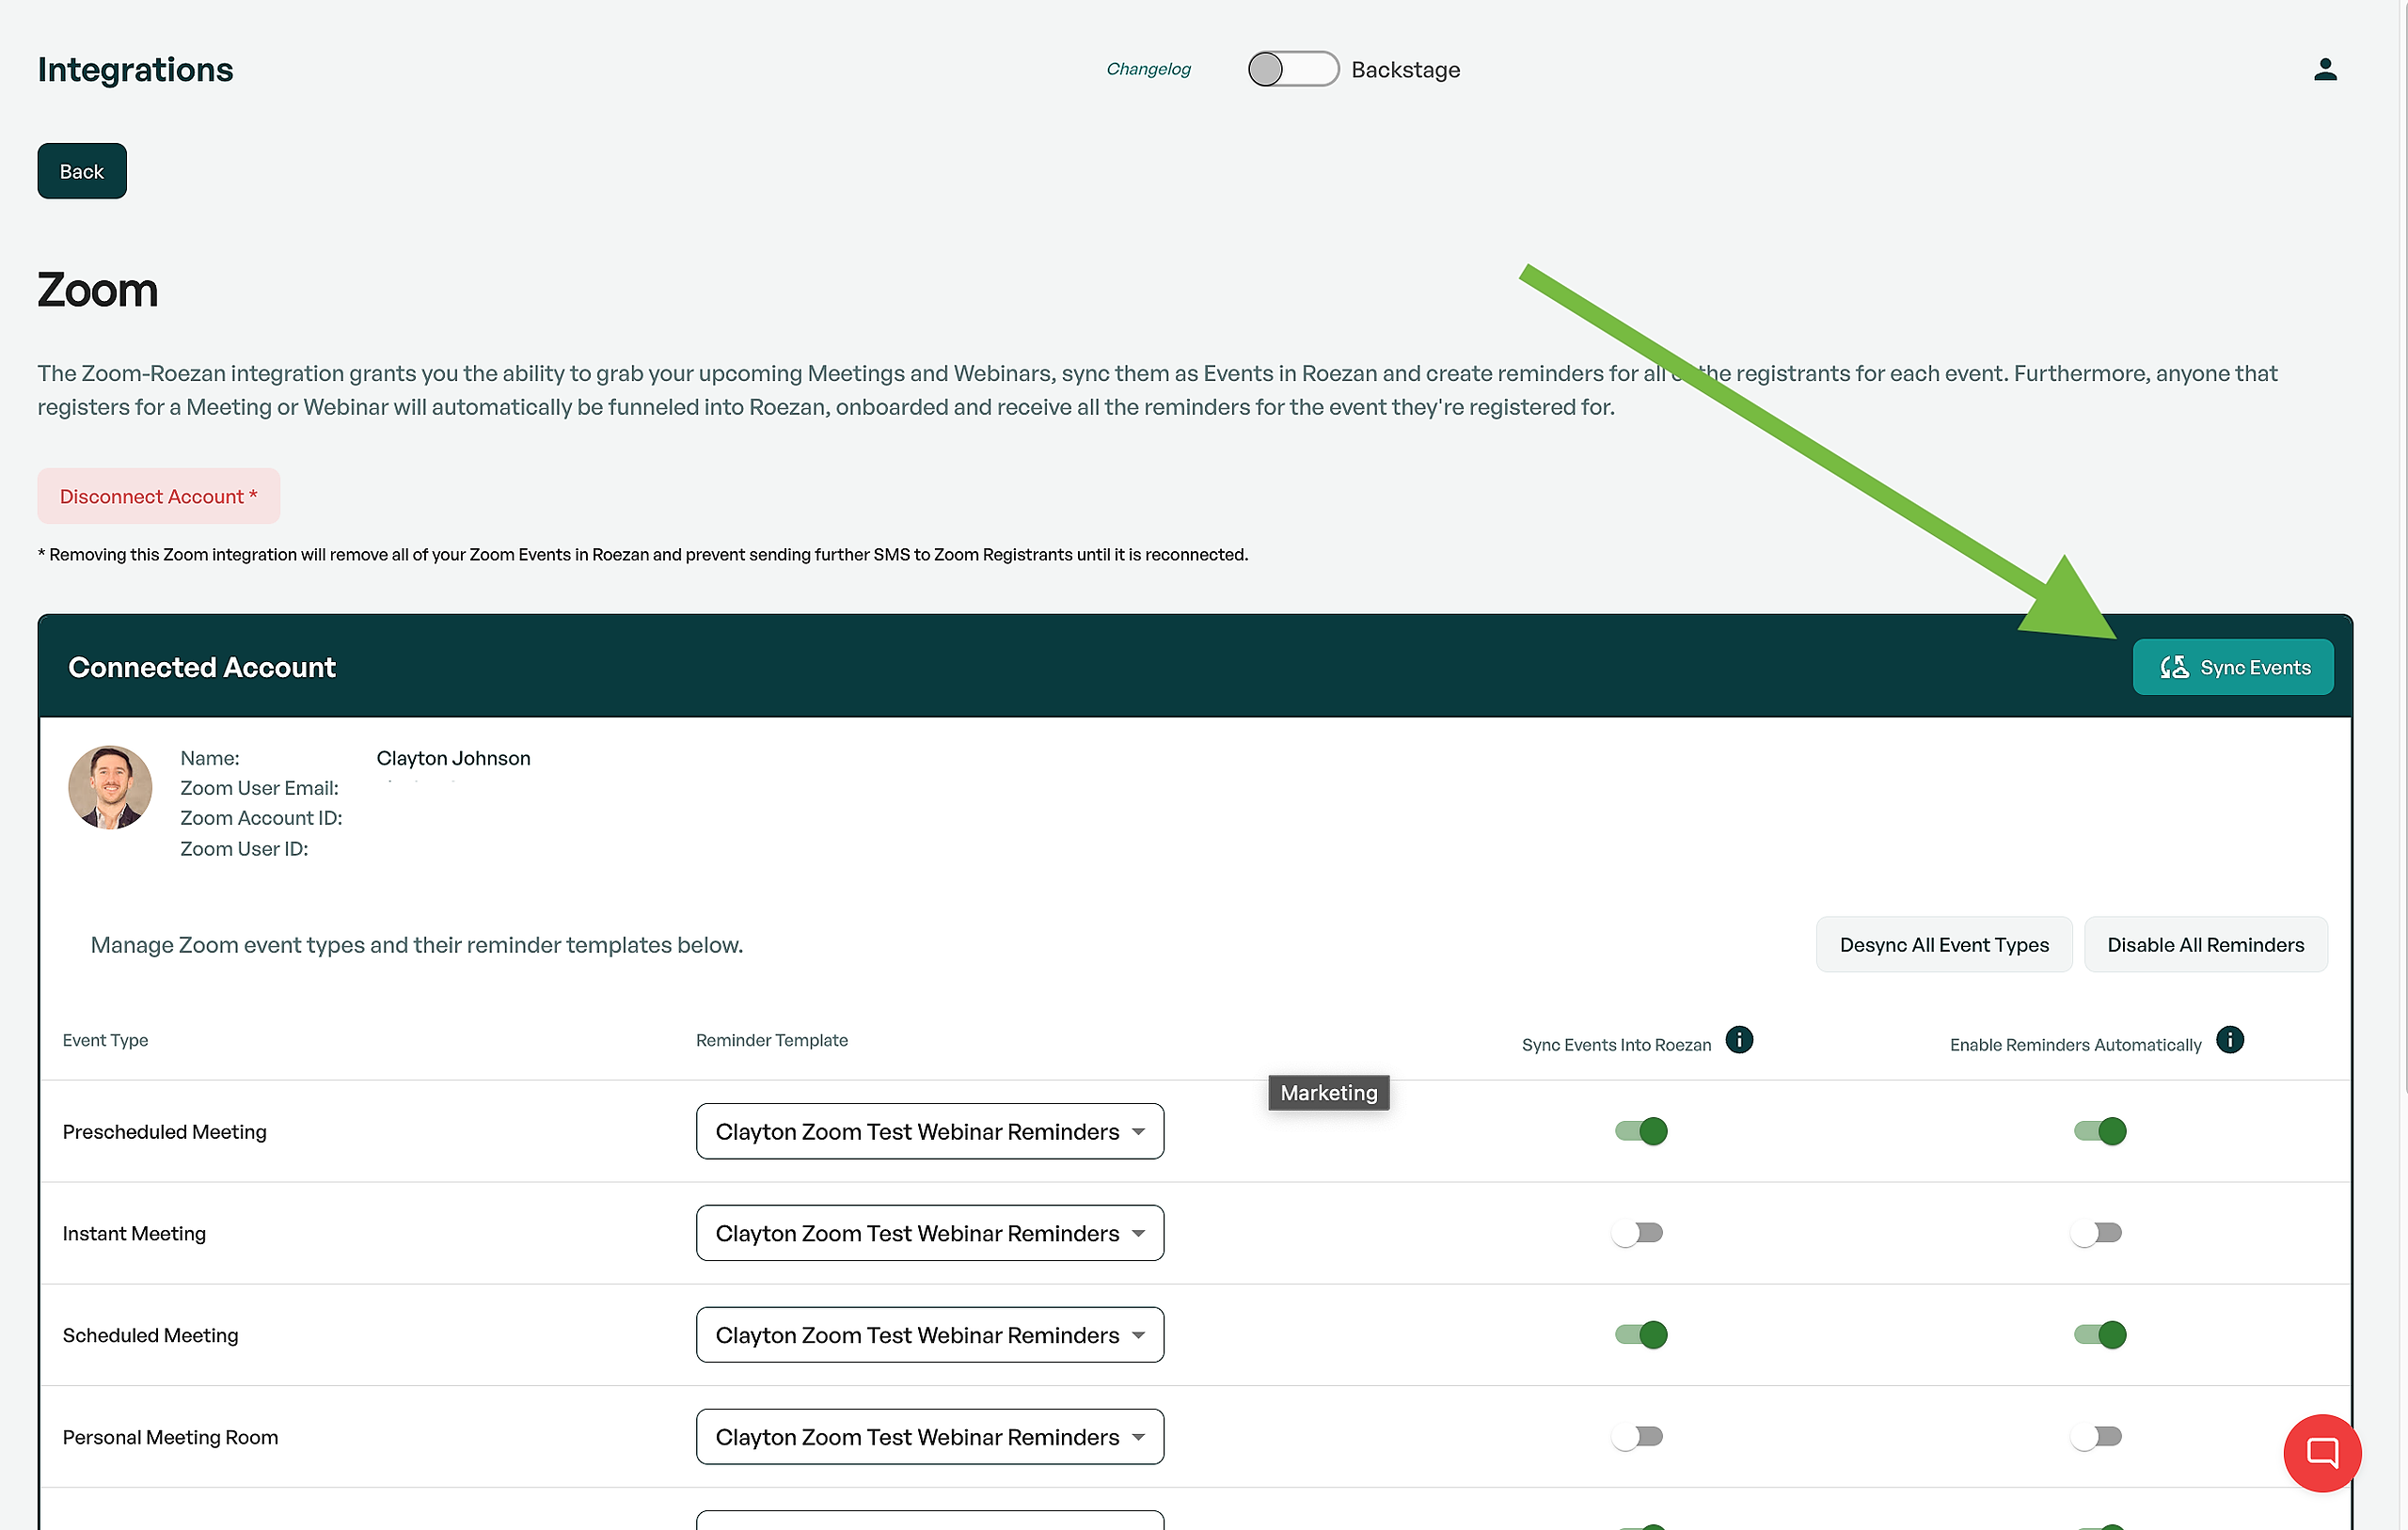
Task: Click Desync All Event Types
Action: (1943, 945)
